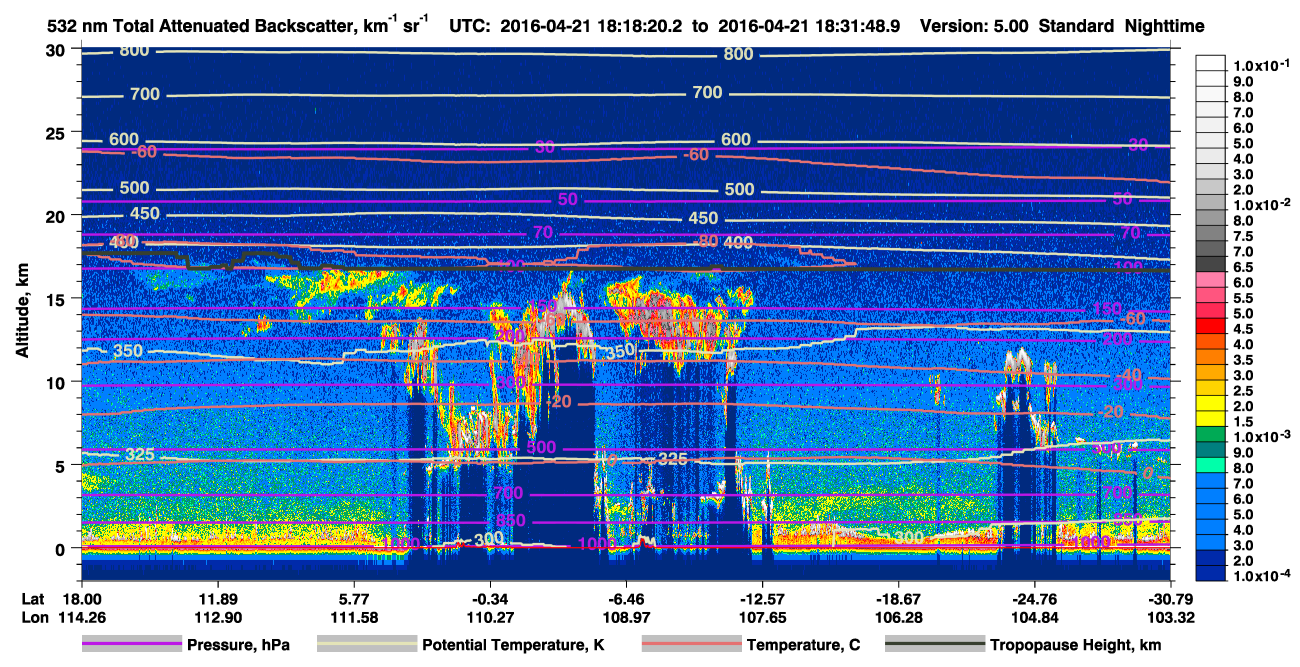Click the longitude value 111.58
Viewport: 1300px width, 667px height.
[353, 617]
